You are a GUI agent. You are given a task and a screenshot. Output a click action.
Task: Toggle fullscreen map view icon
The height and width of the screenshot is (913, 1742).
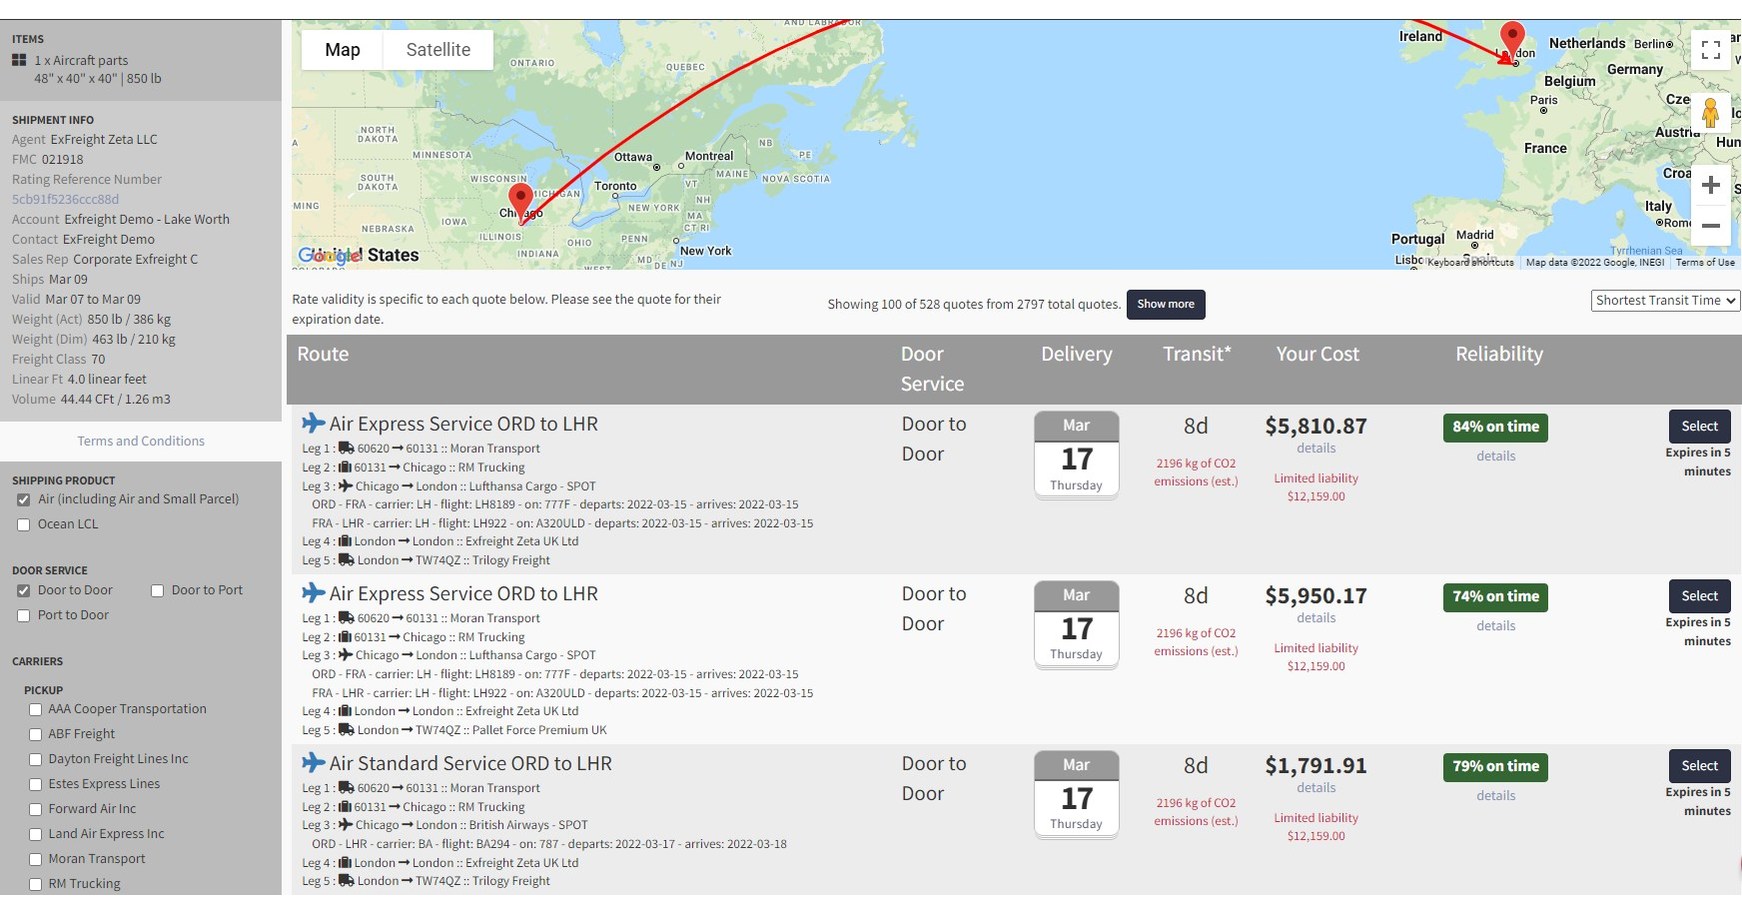coord(1711,50)
